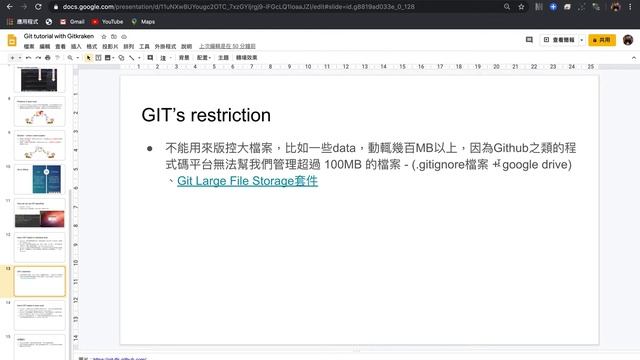The width and height of the screenshot is (640, 360).
Task: Star the presentation document
Action: [104, 37]
